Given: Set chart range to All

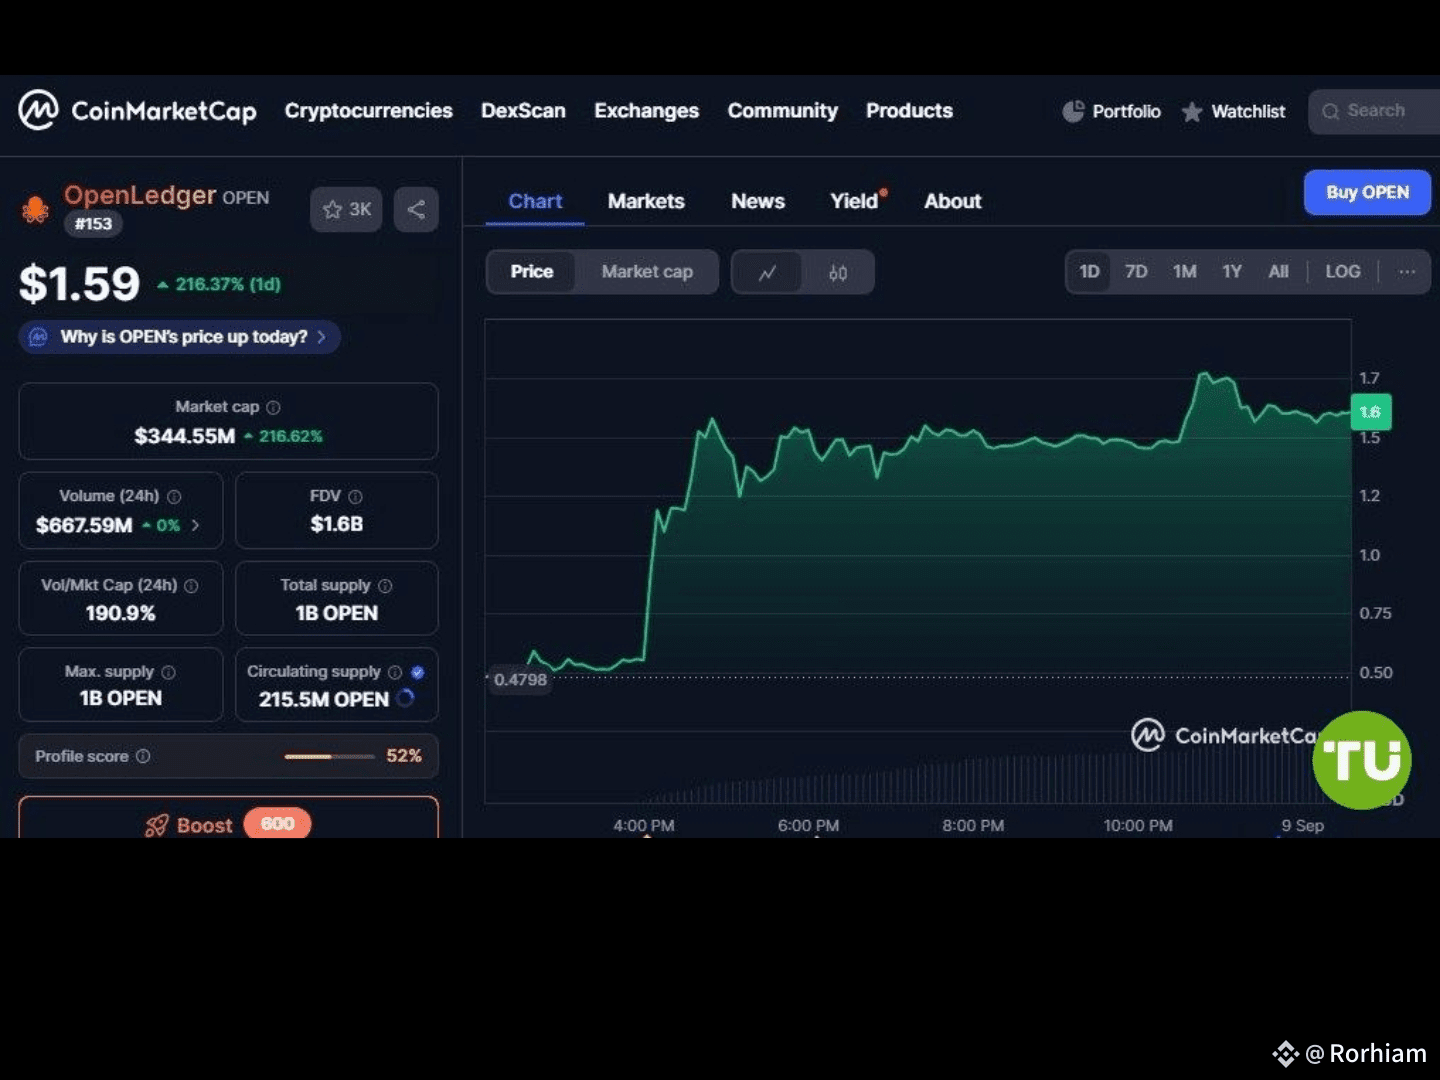Looking at the screenshot, I should [x=1278, y=271].
